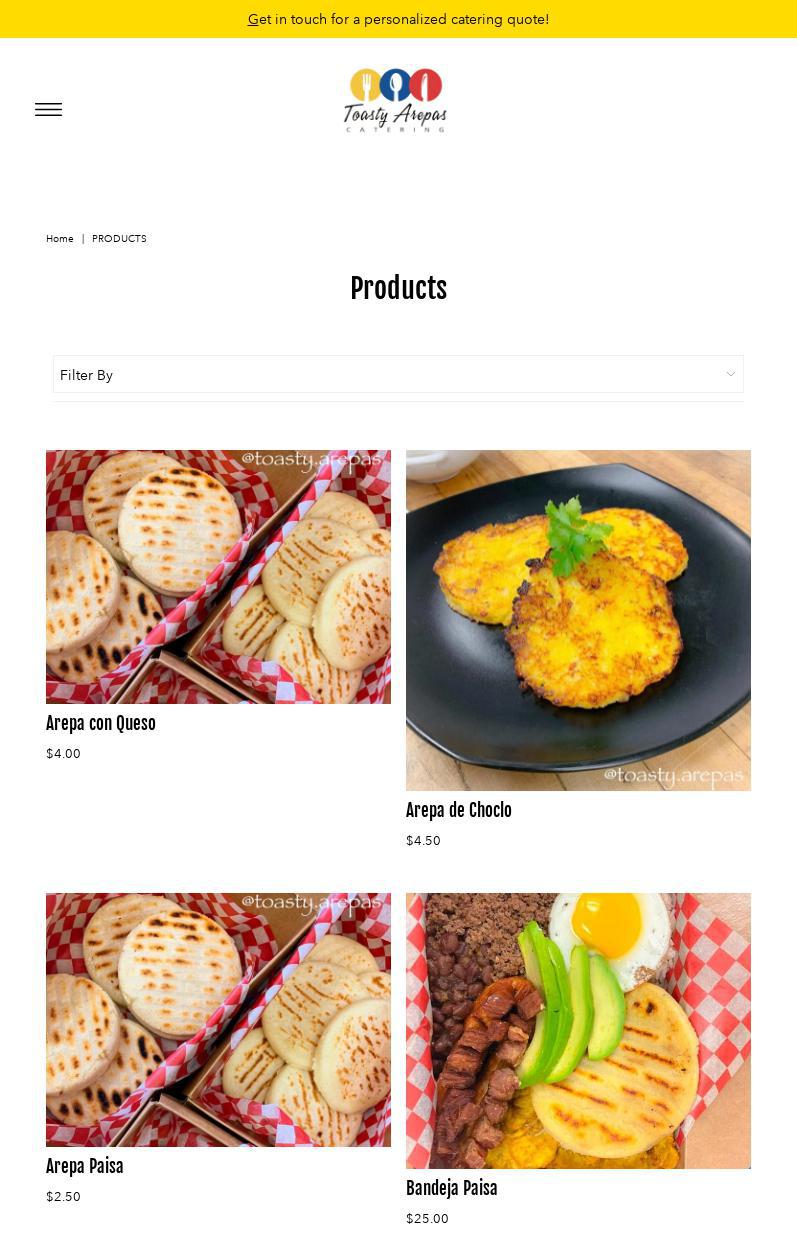Open the Arepa de Choclo product photo

[578, 620]
